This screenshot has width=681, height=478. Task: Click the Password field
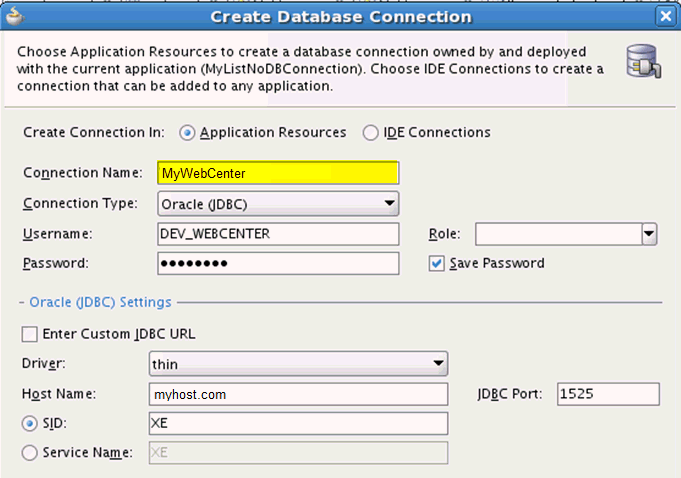point(278,263)
